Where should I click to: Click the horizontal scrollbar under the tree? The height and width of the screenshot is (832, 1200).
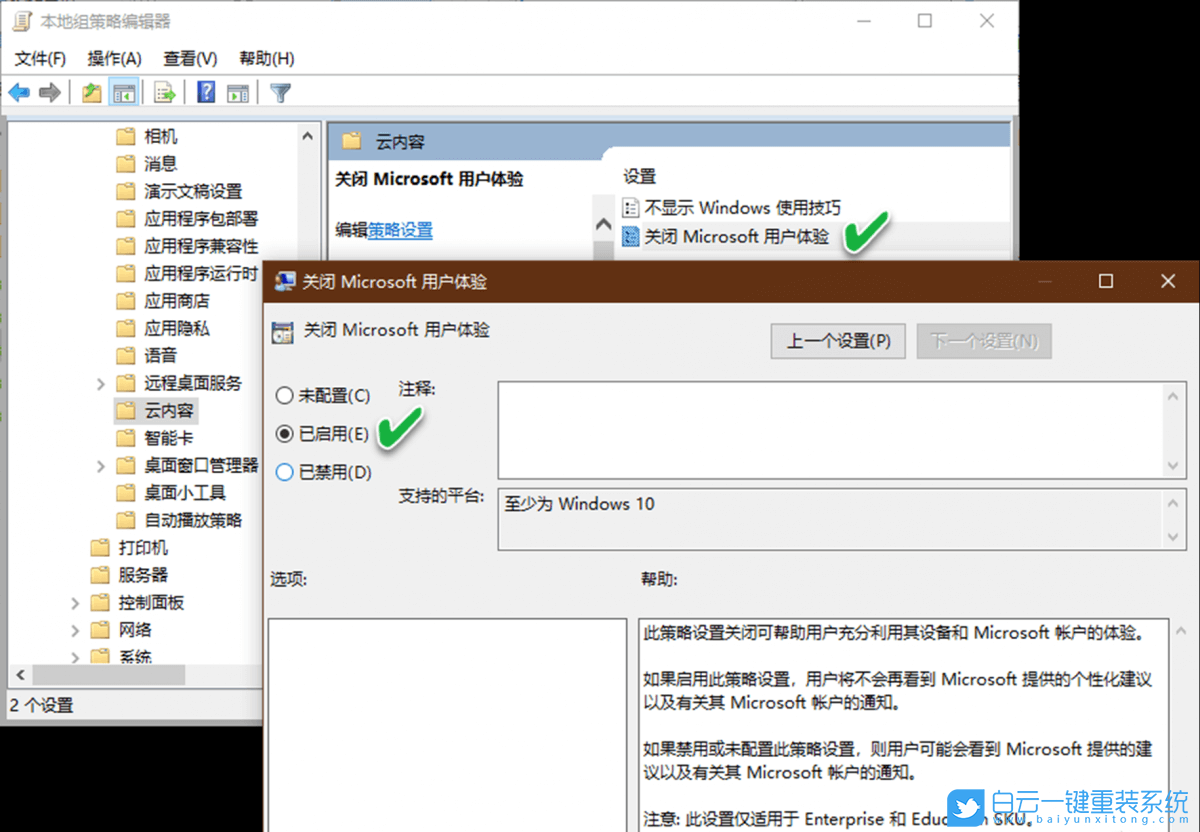(107, 675)
